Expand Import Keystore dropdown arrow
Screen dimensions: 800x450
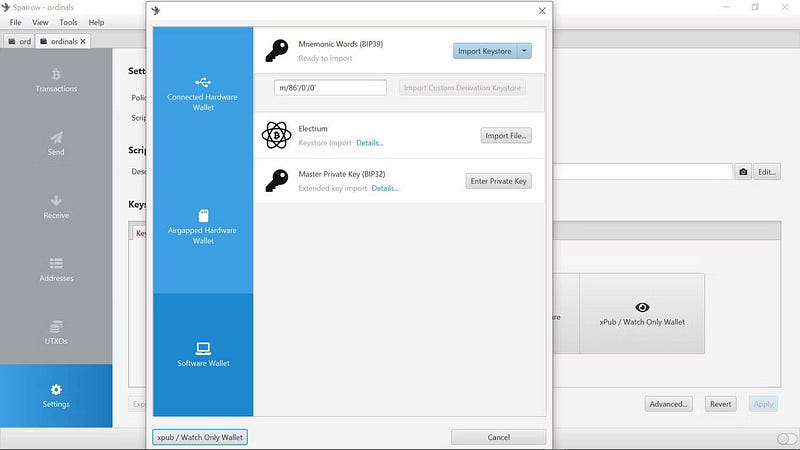[x=524, y=51]
